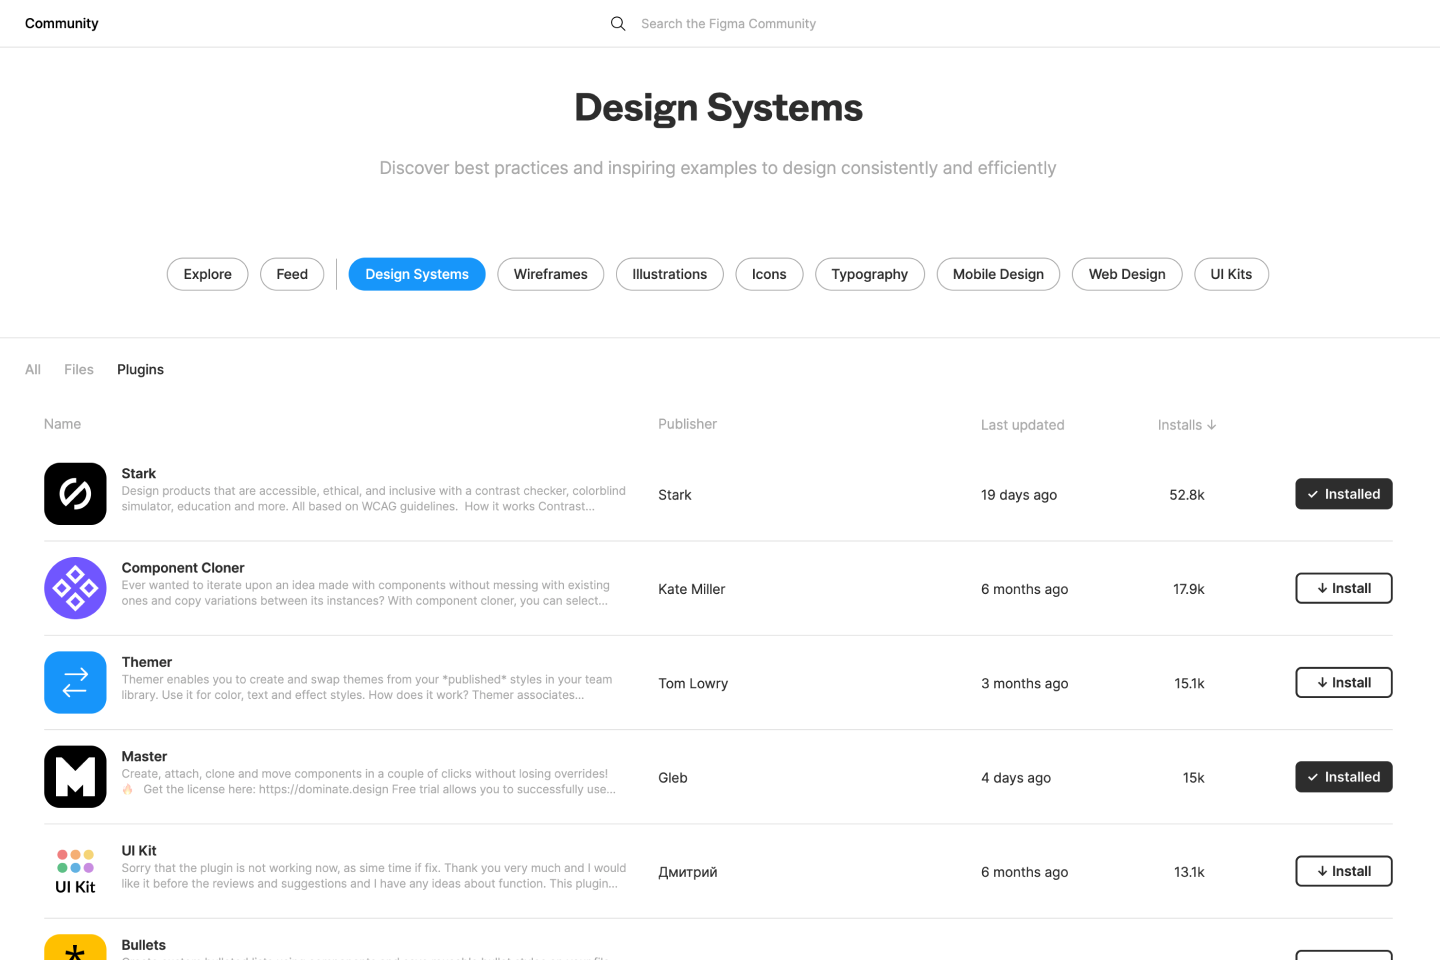The height and width of the screenshot is (960, 1440).
Task: Sort by Installs column header
Action: click(1187, 425)
